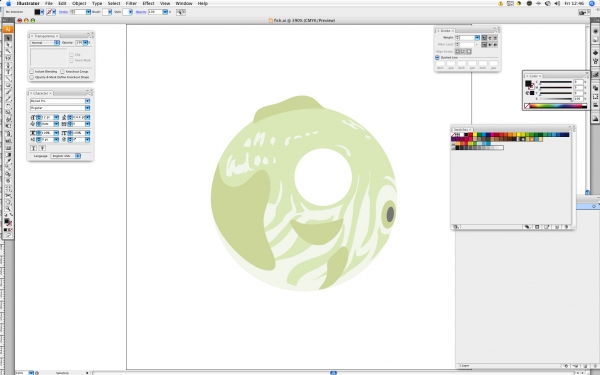This screenshot has width=600, height=375.
Task: Select the Scissors tool
Action: click(8, 195)
